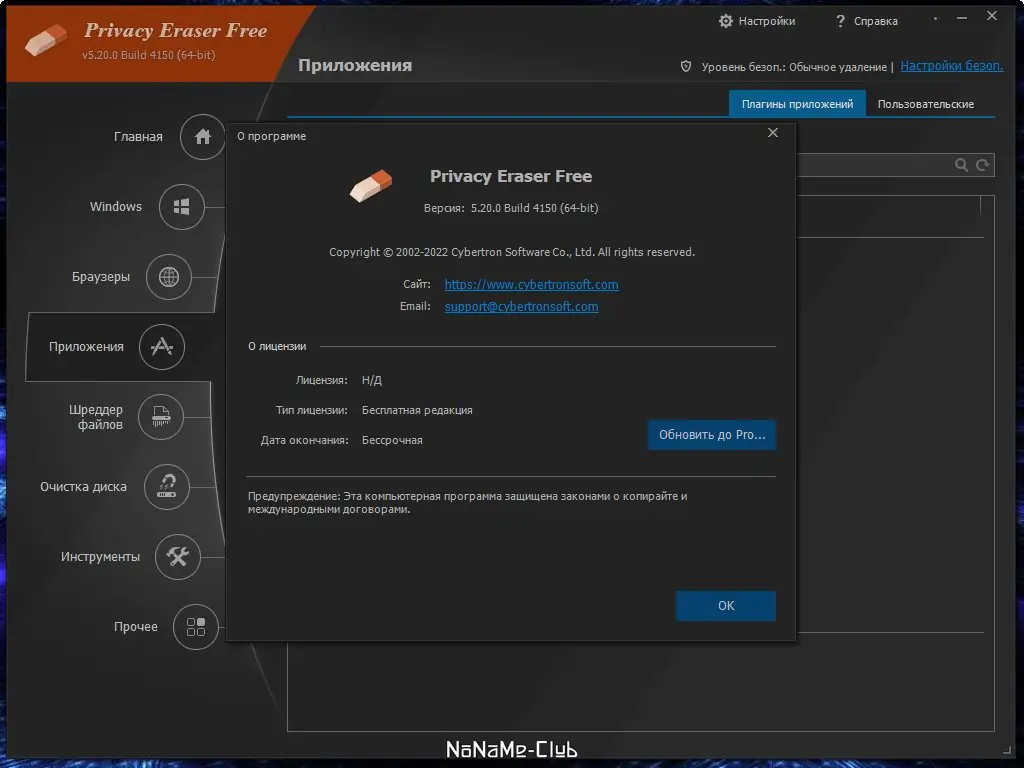Open the Инструменты tools icon
This screenshot has height=768, width=1024.
click(x=178, y=556)
